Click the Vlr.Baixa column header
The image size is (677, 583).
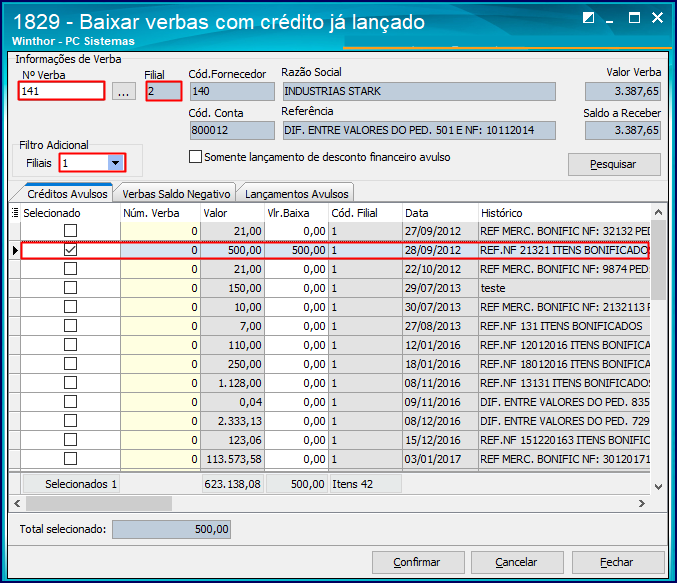[296, 213]
